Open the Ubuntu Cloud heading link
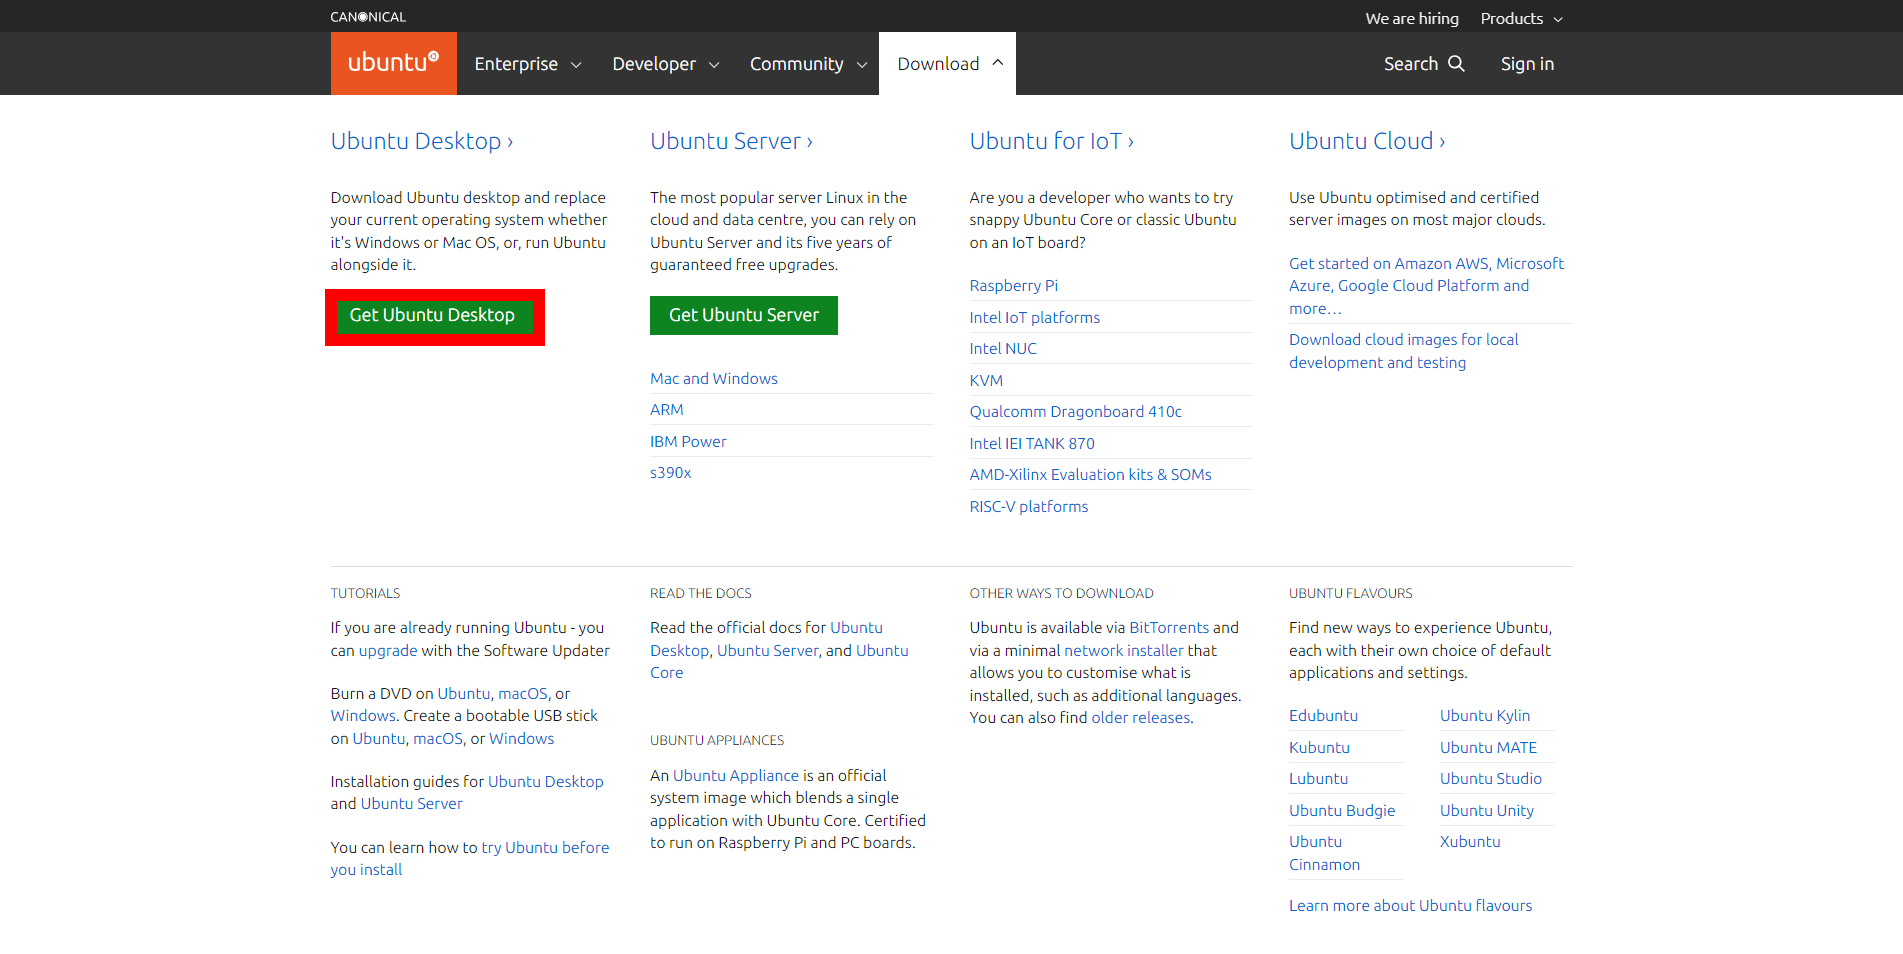 pos(1367,141)
